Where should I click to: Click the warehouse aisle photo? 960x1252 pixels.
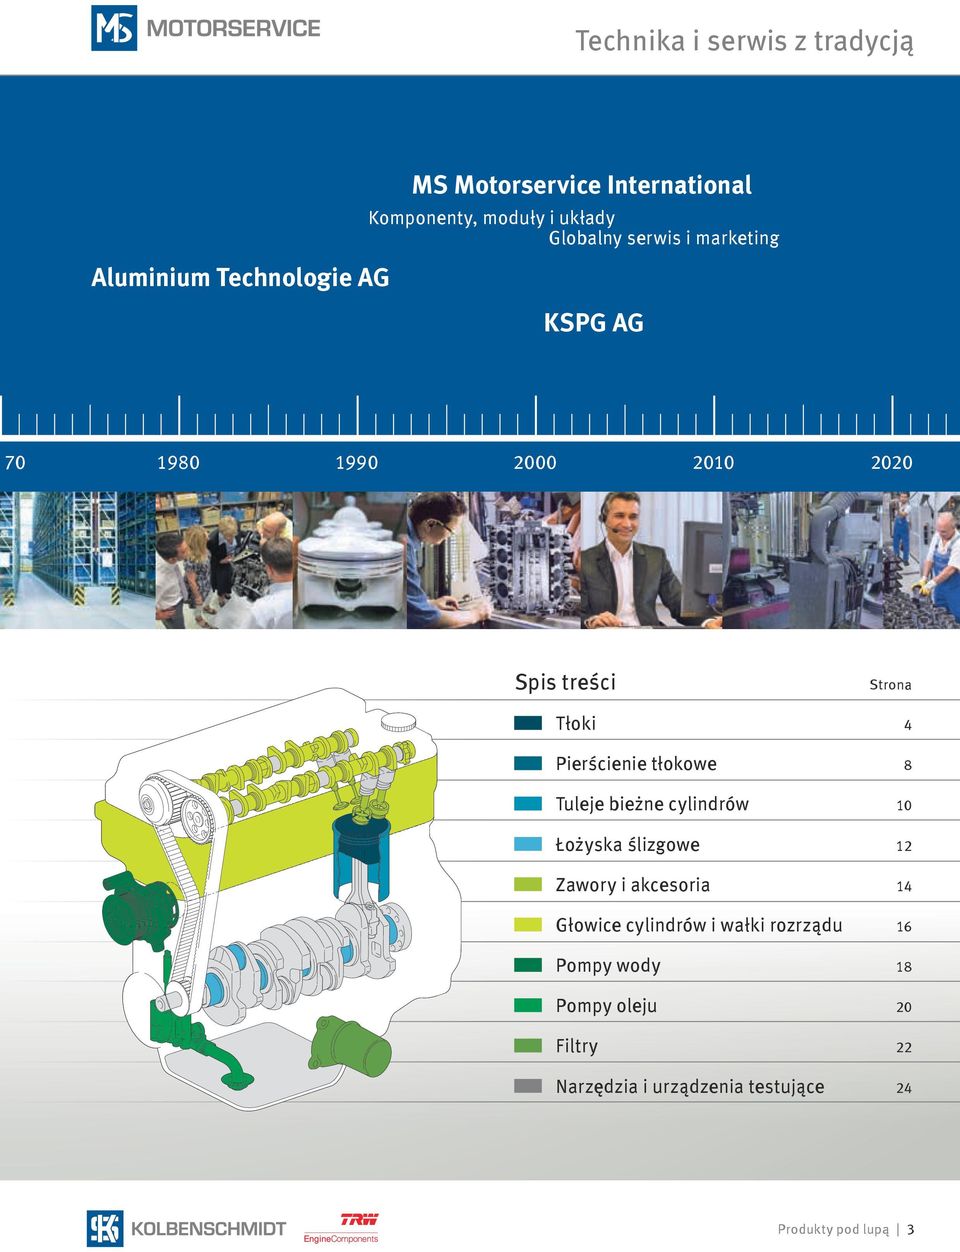78,560
